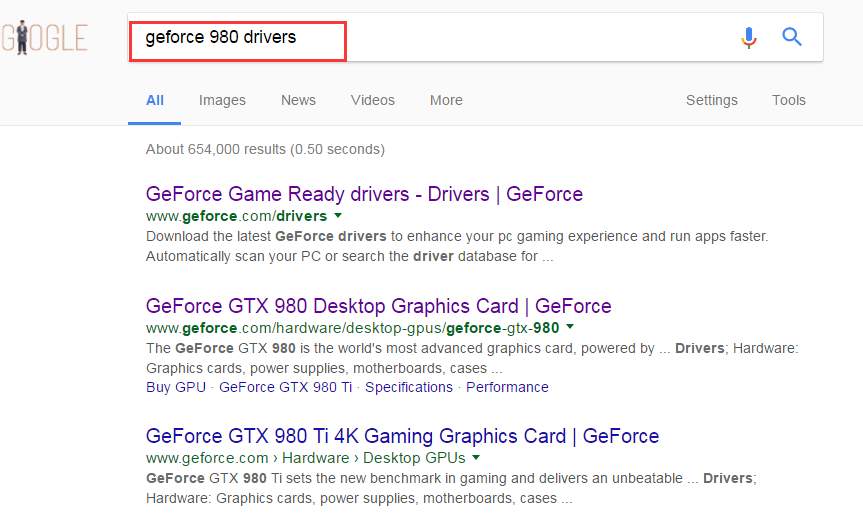Switch to the Videos tab
This screenshot has height=515, width=863.
[373, 100]
